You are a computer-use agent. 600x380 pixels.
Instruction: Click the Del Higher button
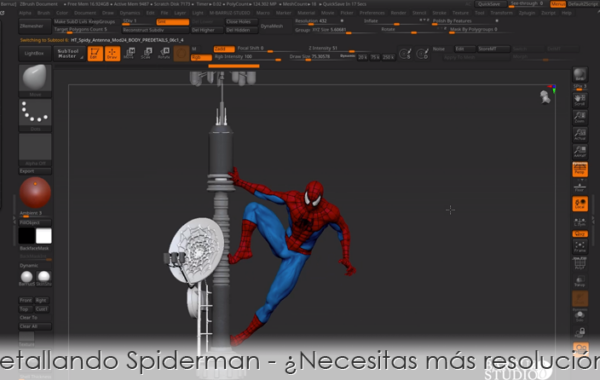pyautogui.click(x=207, y=30)
